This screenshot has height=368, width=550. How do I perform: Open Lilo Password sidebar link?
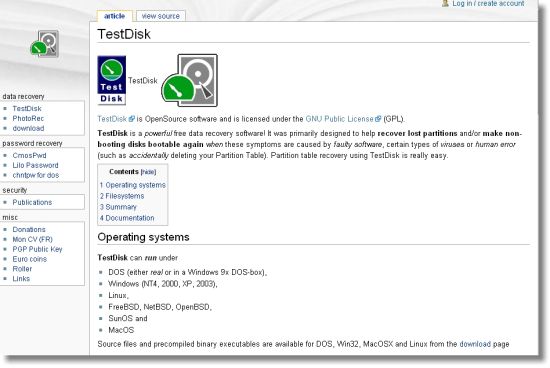35,165
